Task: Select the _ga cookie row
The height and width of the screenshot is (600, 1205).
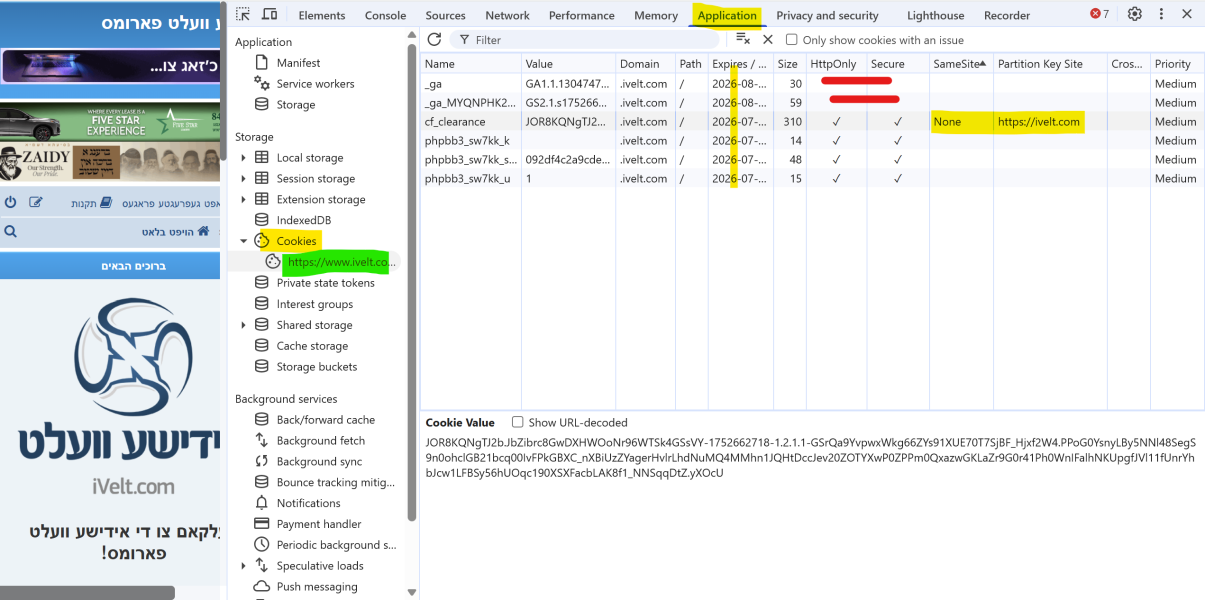Action: point(810,84)
